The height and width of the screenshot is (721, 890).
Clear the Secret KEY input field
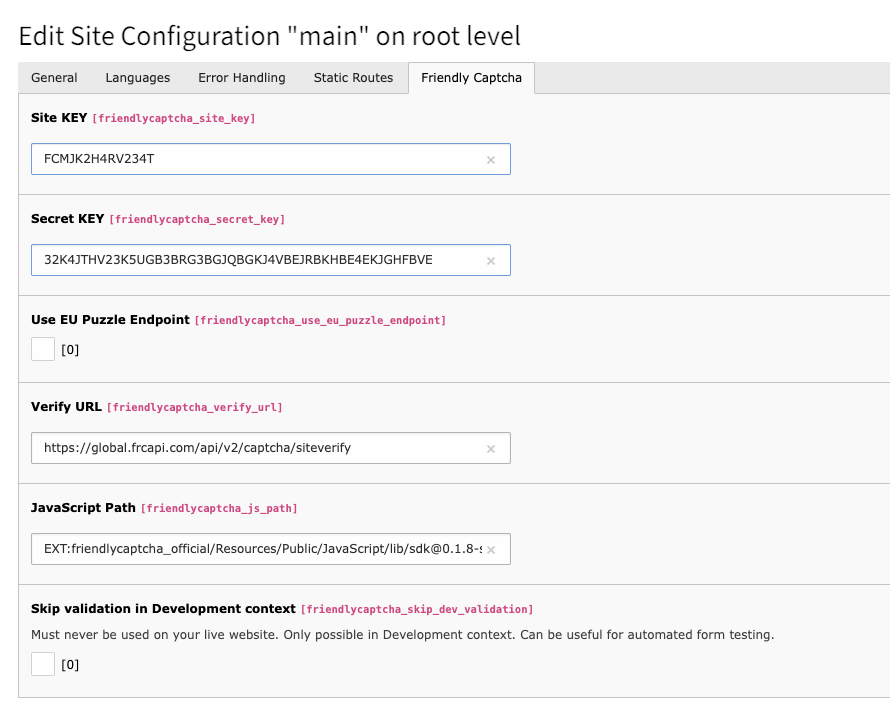tap(491, 260)
